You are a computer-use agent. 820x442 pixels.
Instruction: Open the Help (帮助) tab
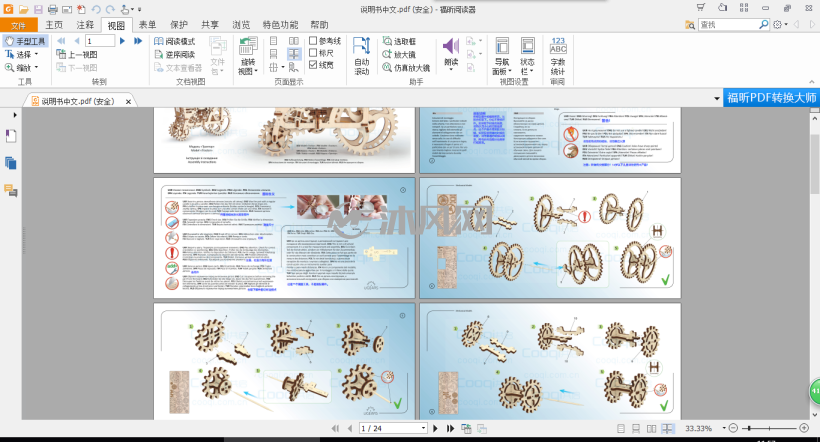[x=319, y=25]
